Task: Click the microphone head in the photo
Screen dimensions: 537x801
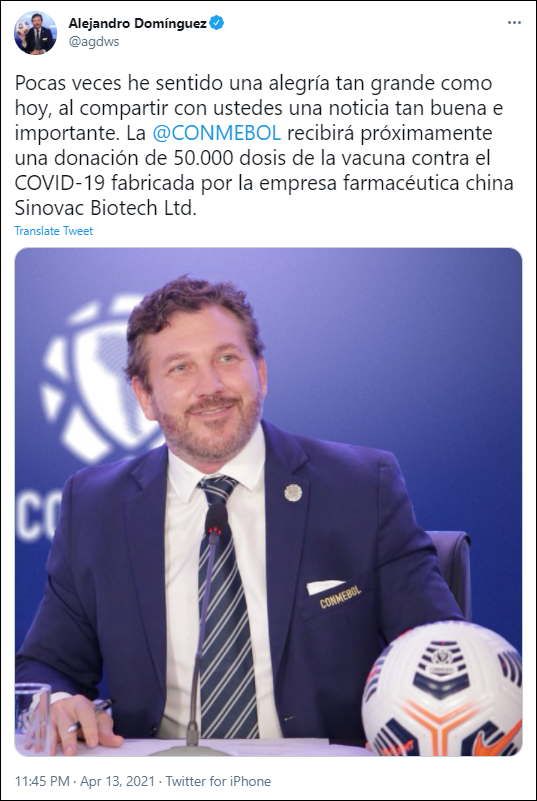Action: [216, 520]
